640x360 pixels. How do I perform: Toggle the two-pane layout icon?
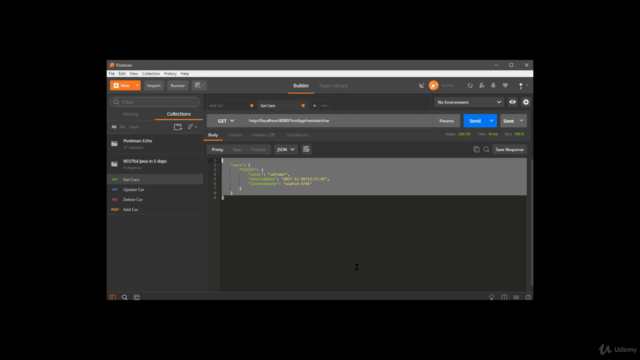click(504, 297)
